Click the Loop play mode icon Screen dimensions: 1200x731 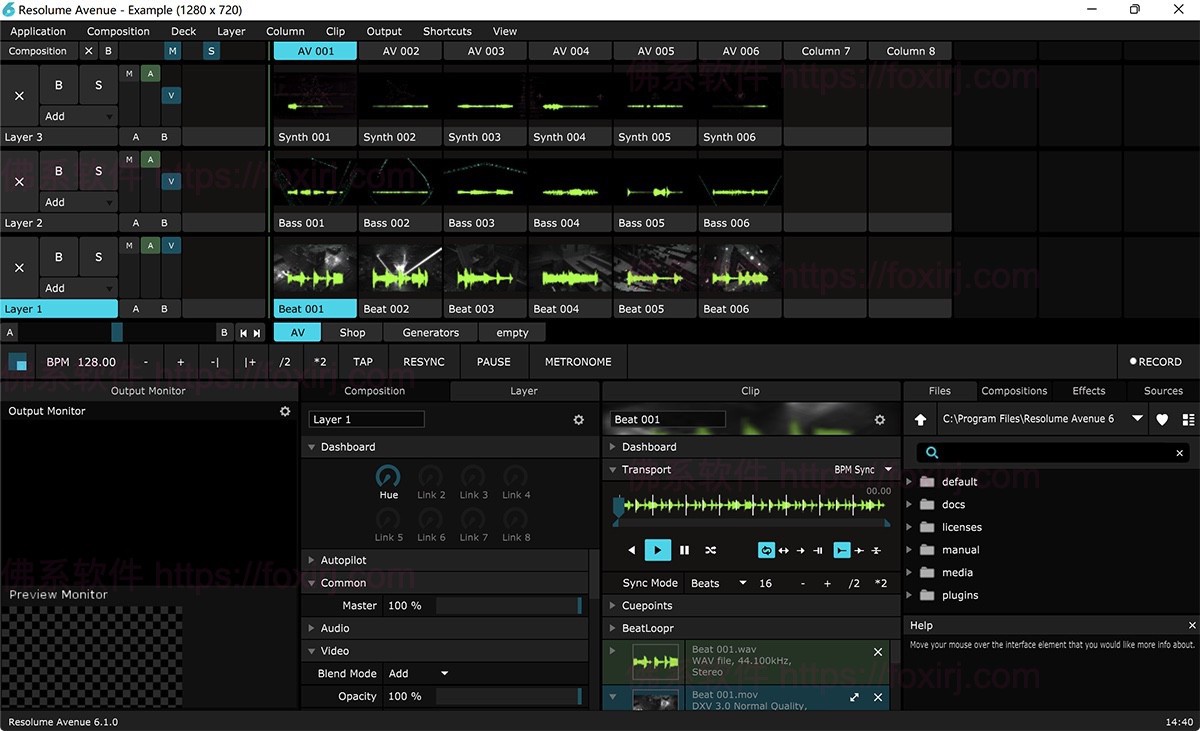point(767,550)
